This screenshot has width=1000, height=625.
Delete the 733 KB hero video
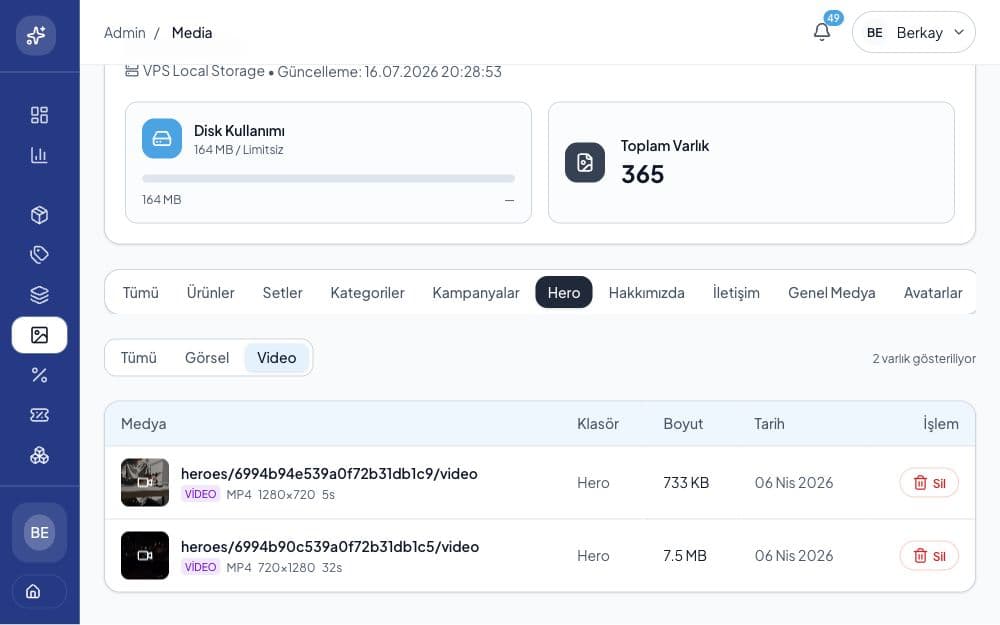click(929, 483)
